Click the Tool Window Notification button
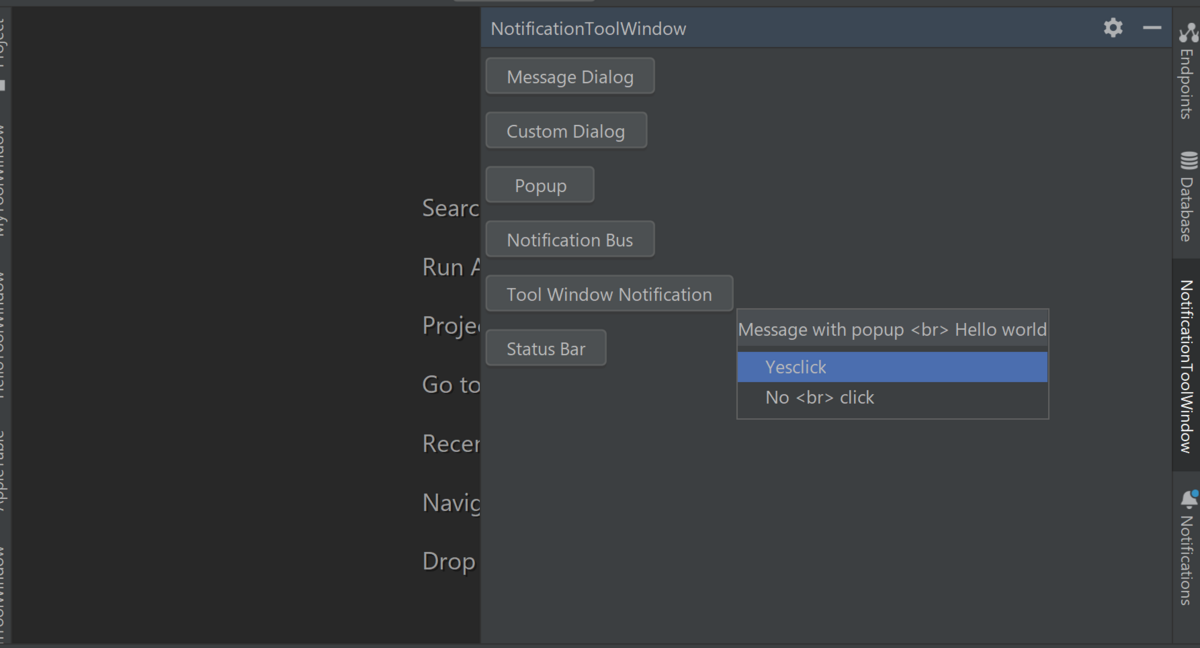 609,294
